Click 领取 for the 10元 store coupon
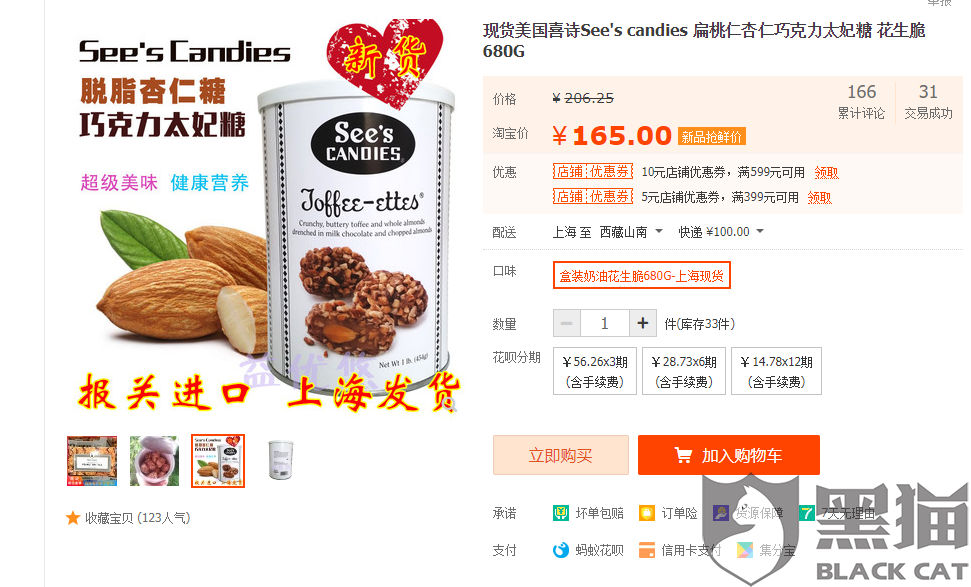Image resolution: width=971 pixels, height=587 pixels. click(826, 173)
